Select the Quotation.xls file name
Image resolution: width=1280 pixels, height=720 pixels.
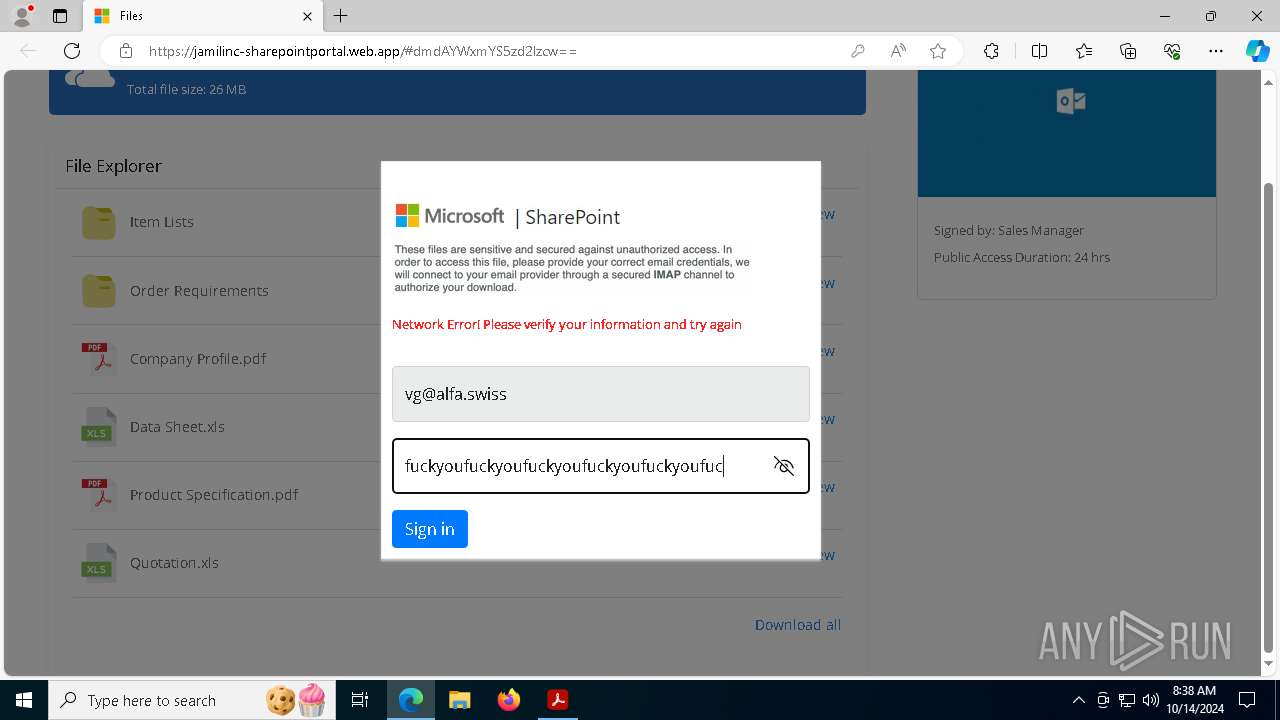pos(174,563)
